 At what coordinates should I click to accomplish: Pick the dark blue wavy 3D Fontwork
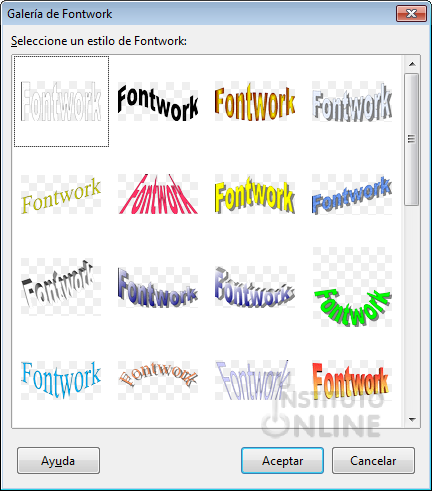coord(158,287)
